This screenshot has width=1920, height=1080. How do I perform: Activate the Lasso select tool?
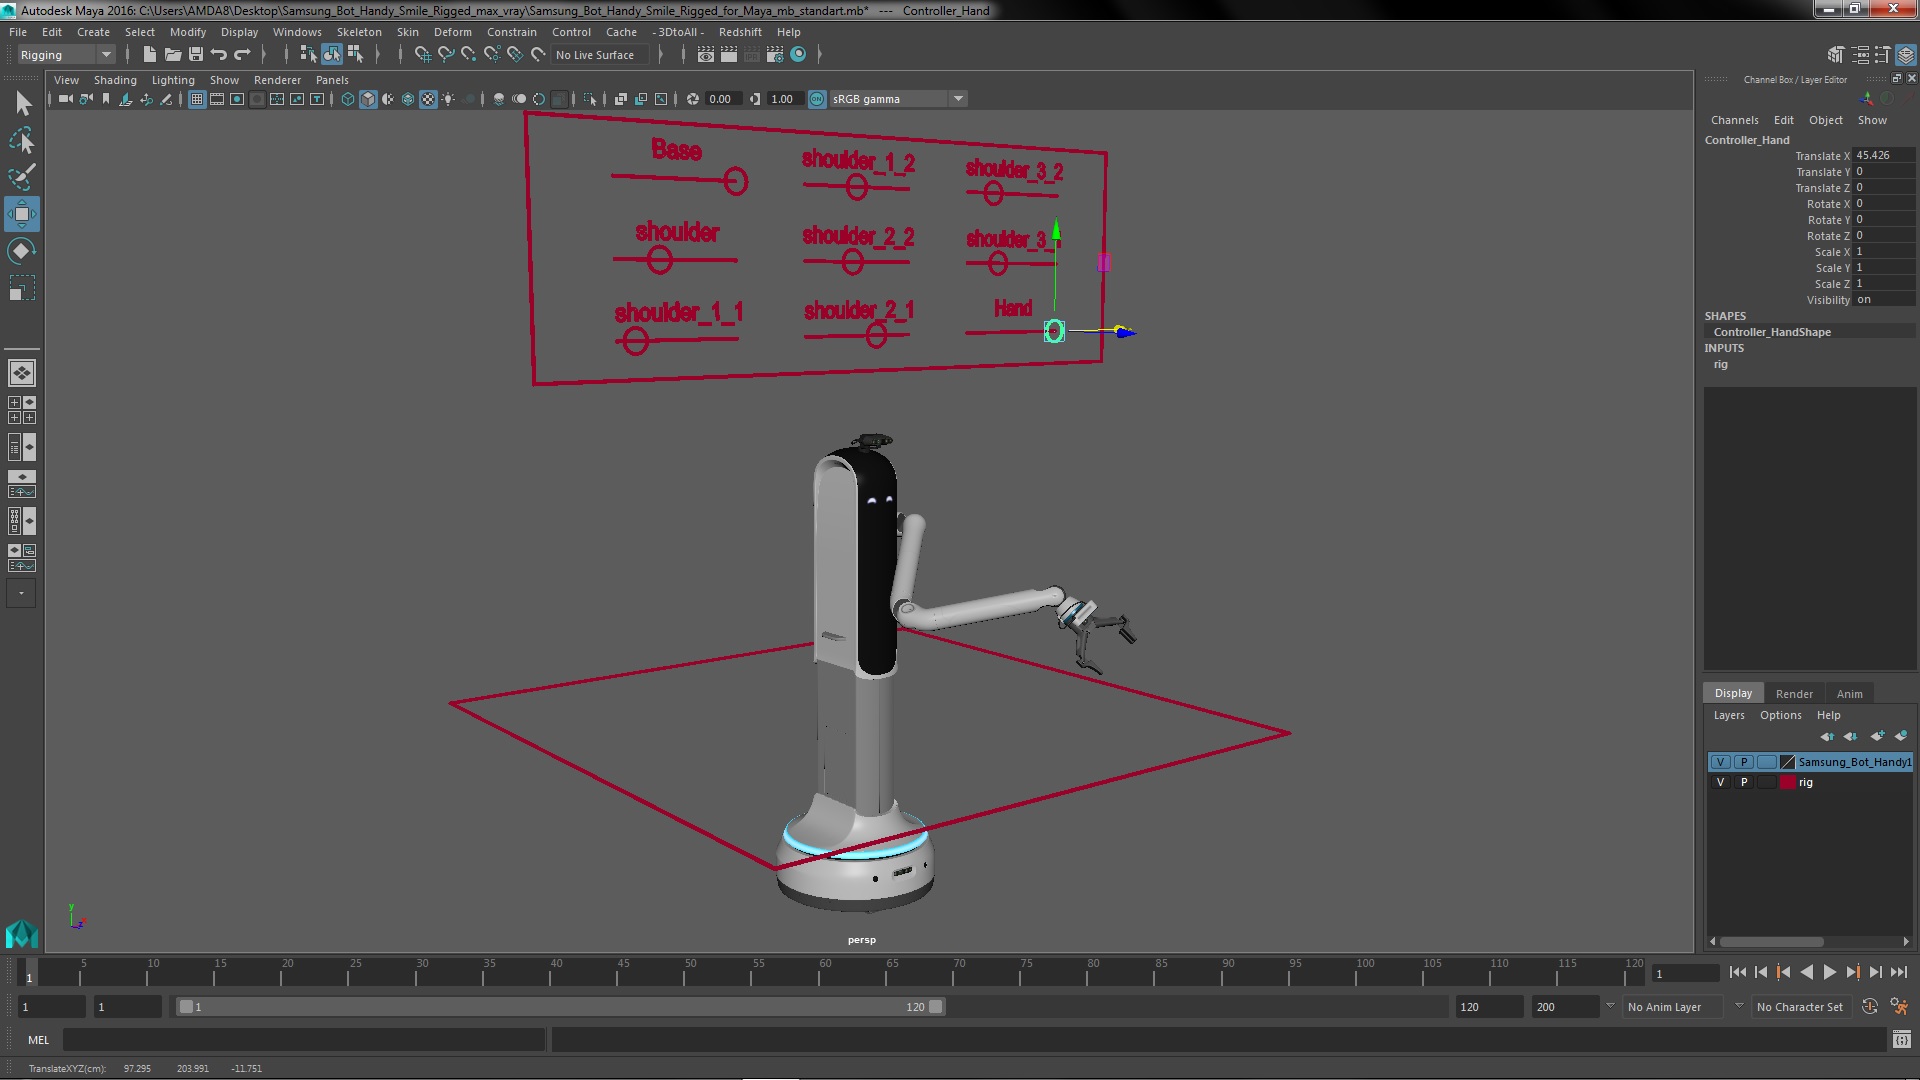pos(22,140)
